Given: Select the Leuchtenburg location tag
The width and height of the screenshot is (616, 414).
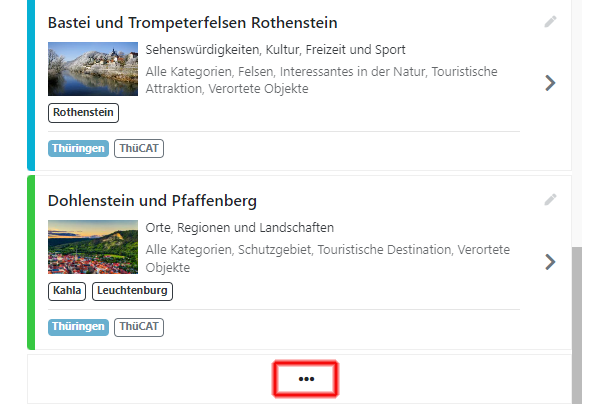Looking at the screenshot, I should click(132, 291).
